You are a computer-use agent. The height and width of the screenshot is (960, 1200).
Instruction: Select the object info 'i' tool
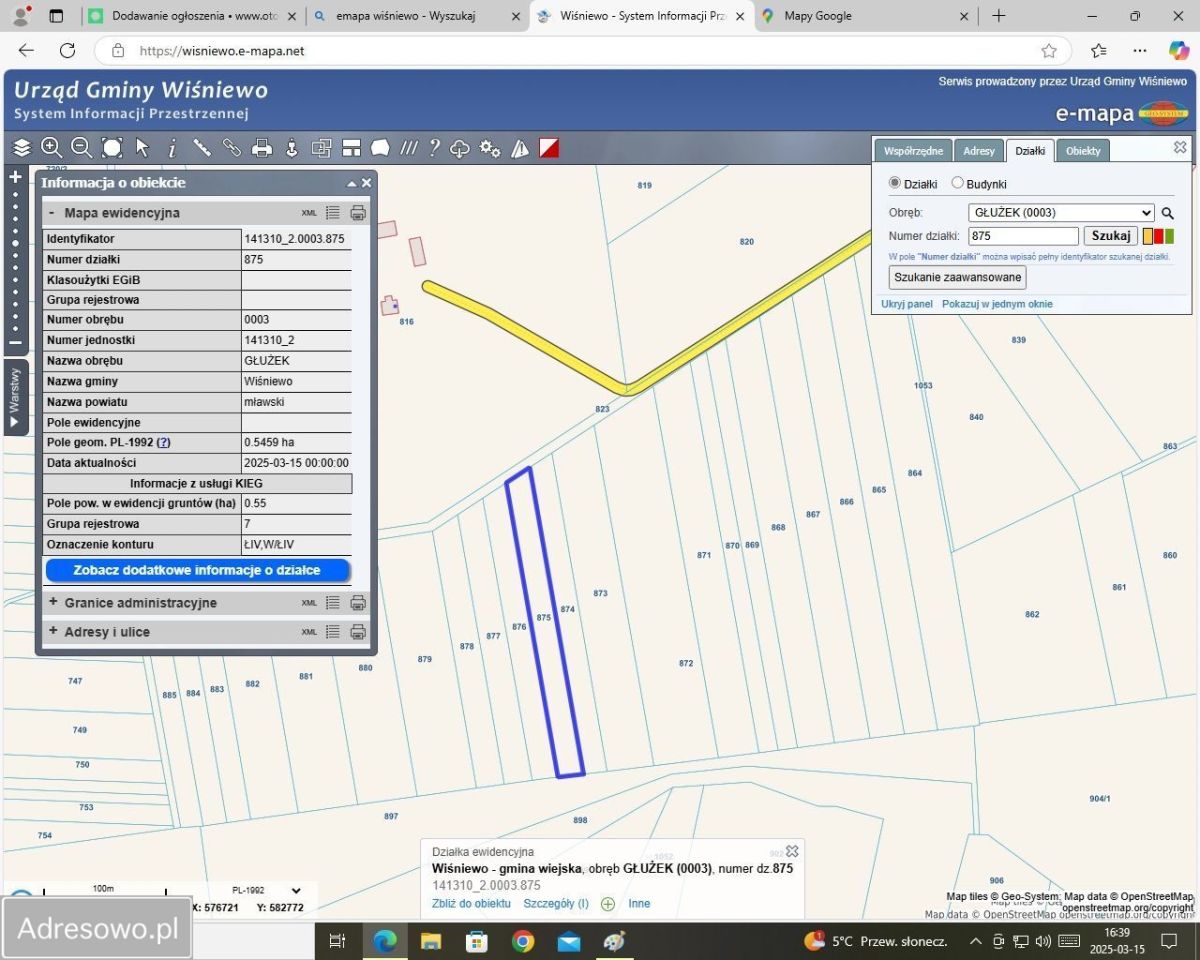172,148
